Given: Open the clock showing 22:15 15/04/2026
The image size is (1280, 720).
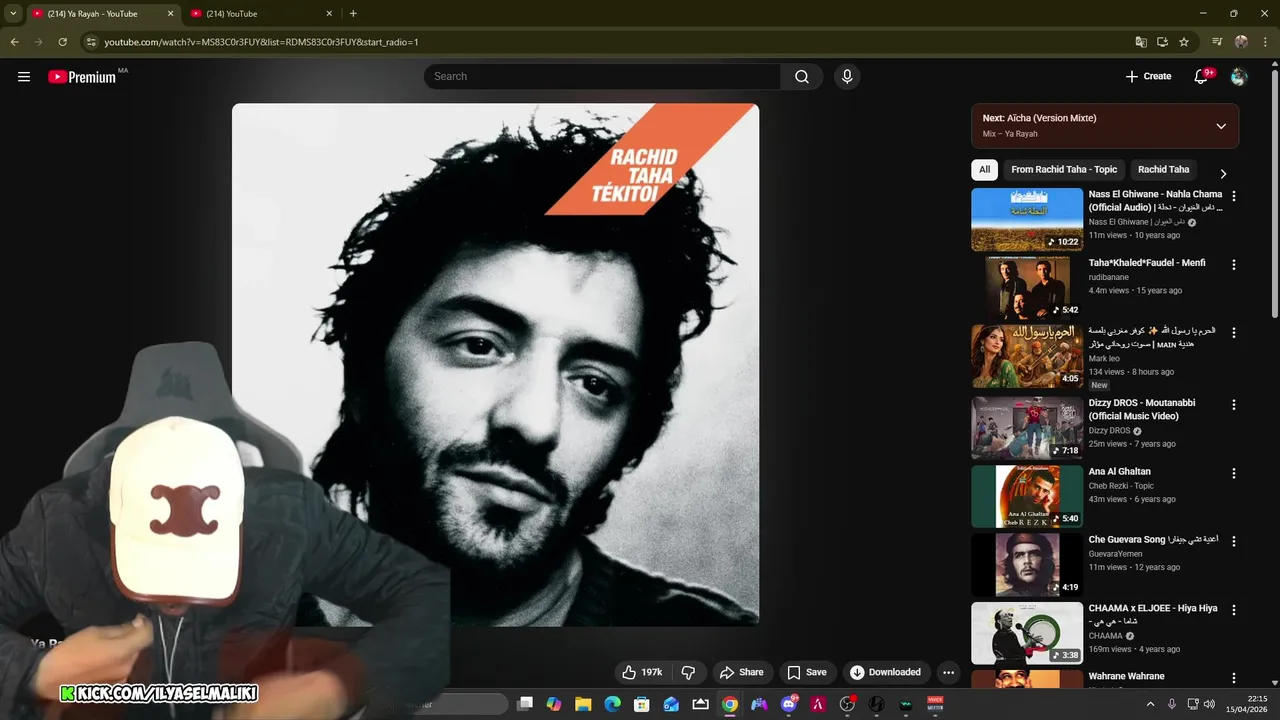Looking at the screenshot, I should (x=1249, y=704).
